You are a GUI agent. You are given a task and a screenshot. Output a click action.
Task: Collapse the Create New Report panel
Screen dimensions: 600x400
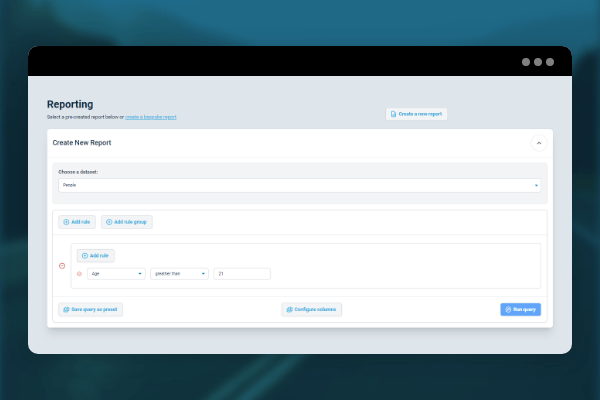tap(537, 143)
